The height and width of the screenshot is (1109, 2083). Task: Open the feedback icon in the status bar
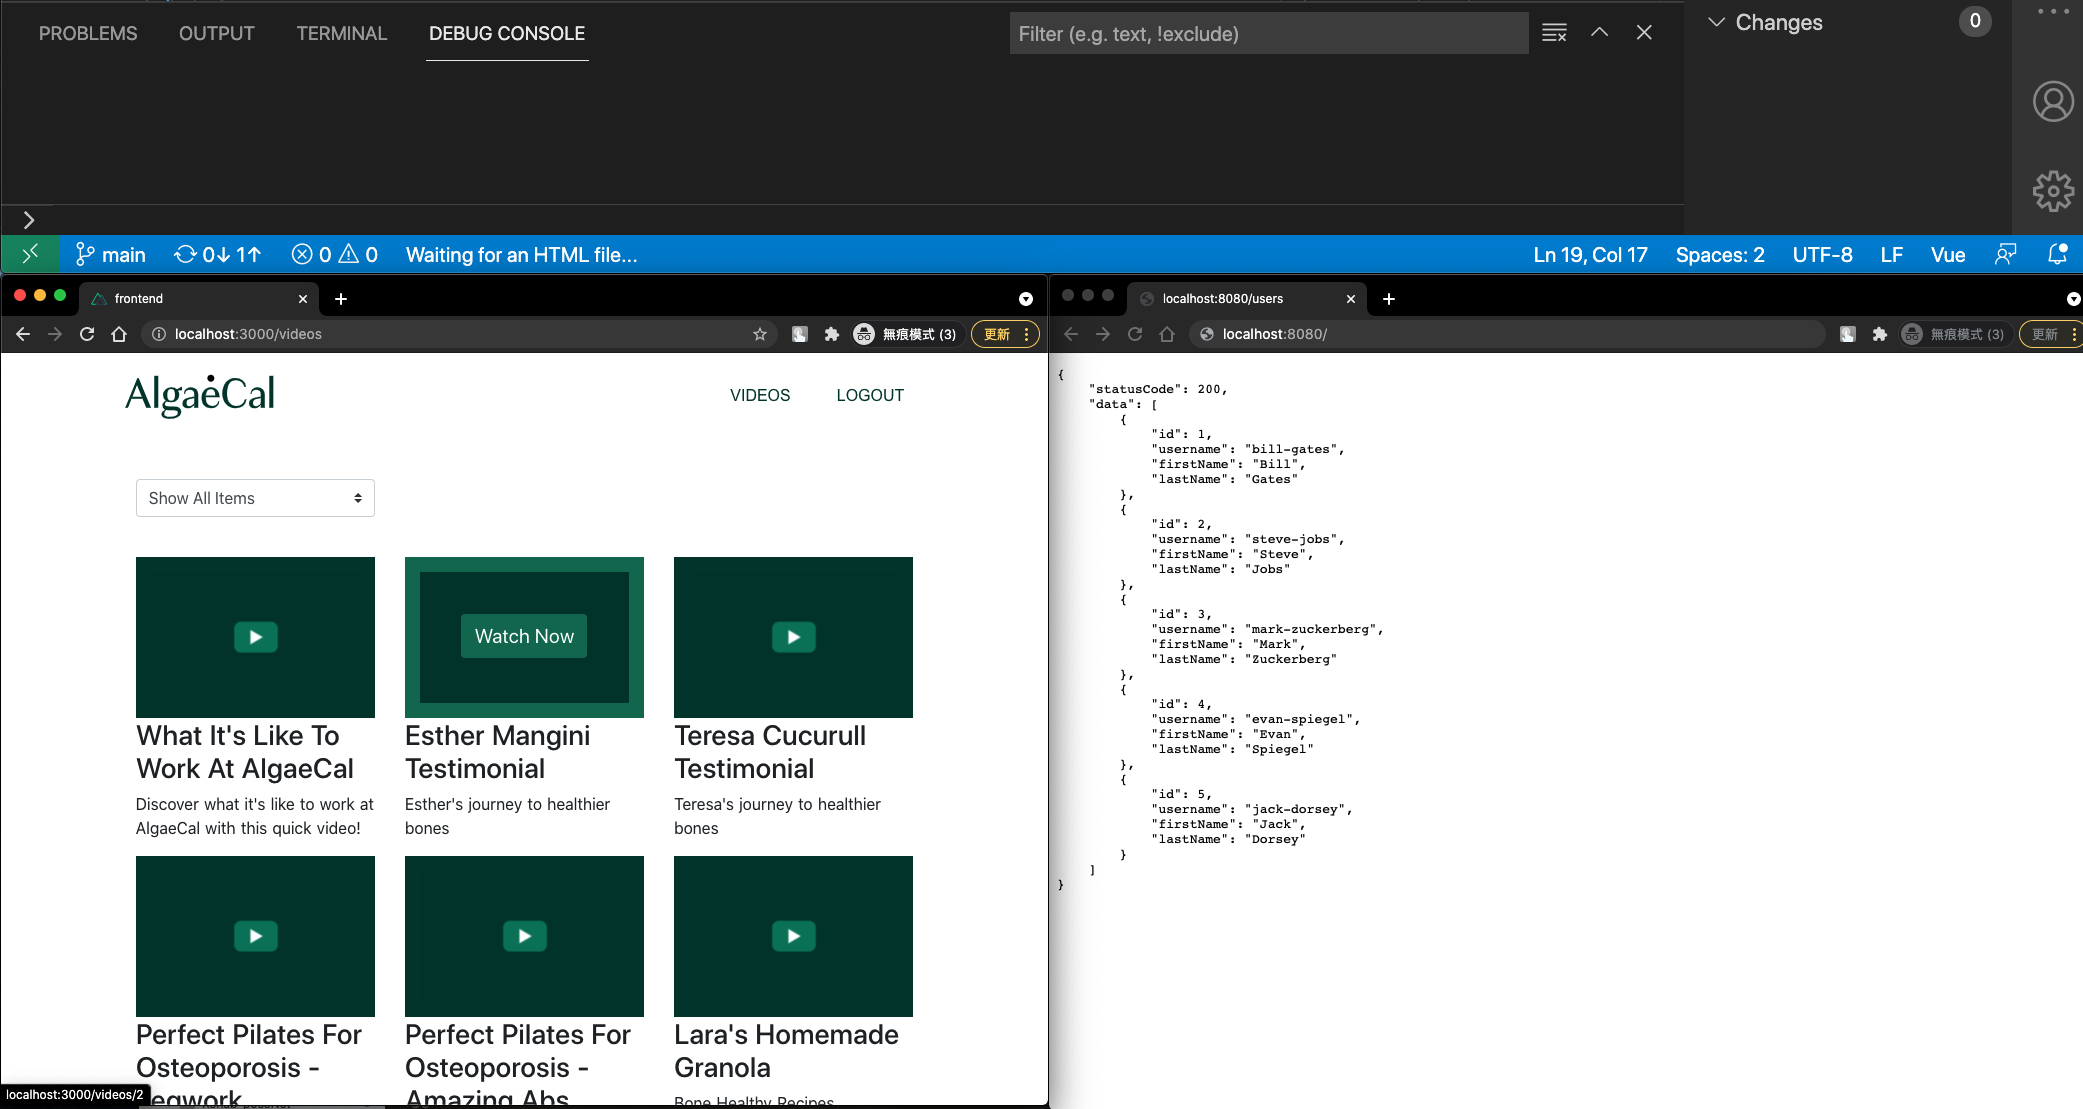click(x=2006, y=254)
